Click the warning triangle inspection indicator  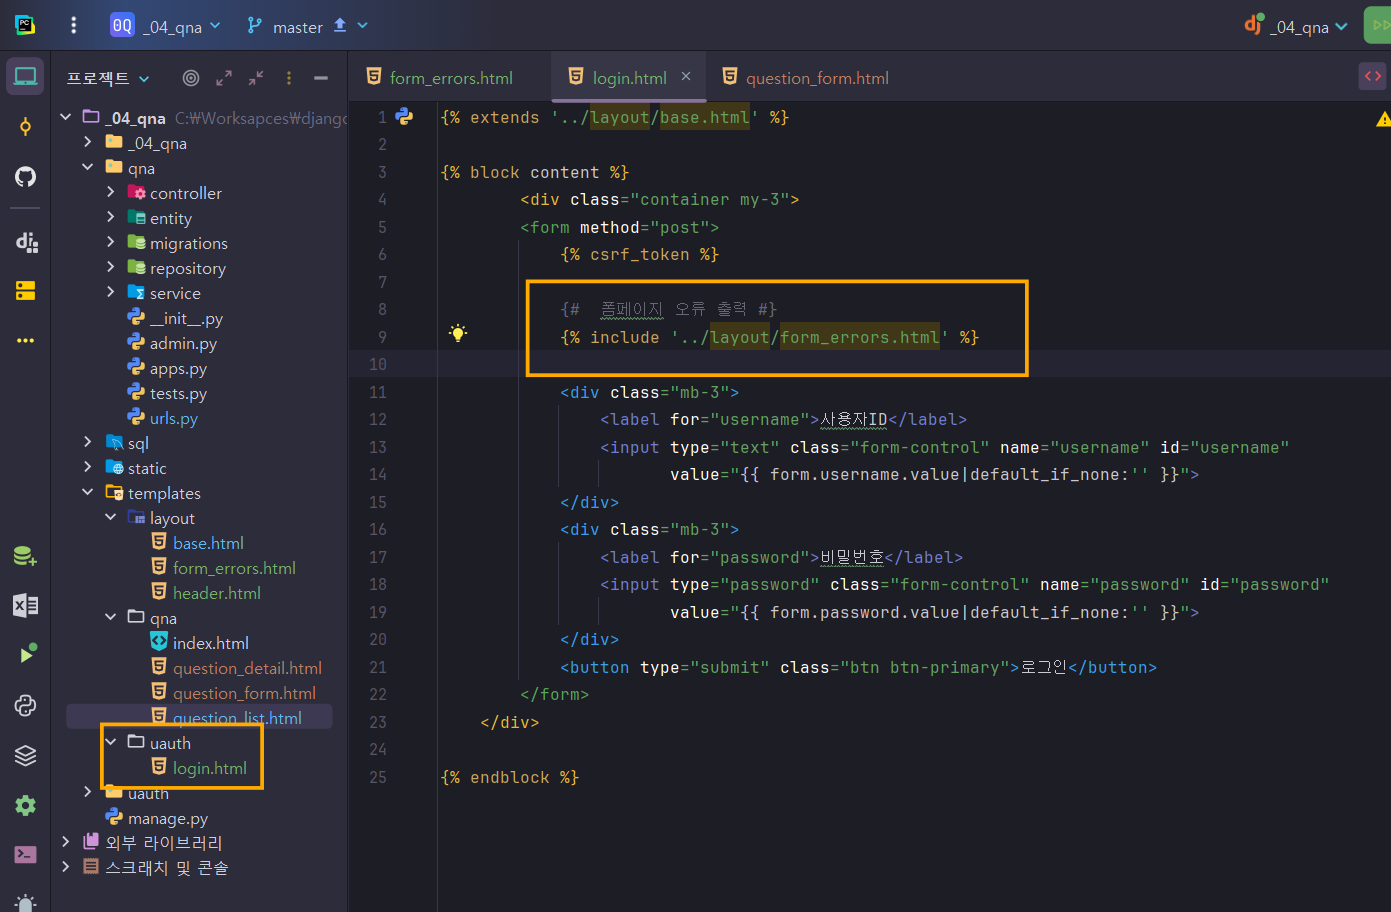1383,119
